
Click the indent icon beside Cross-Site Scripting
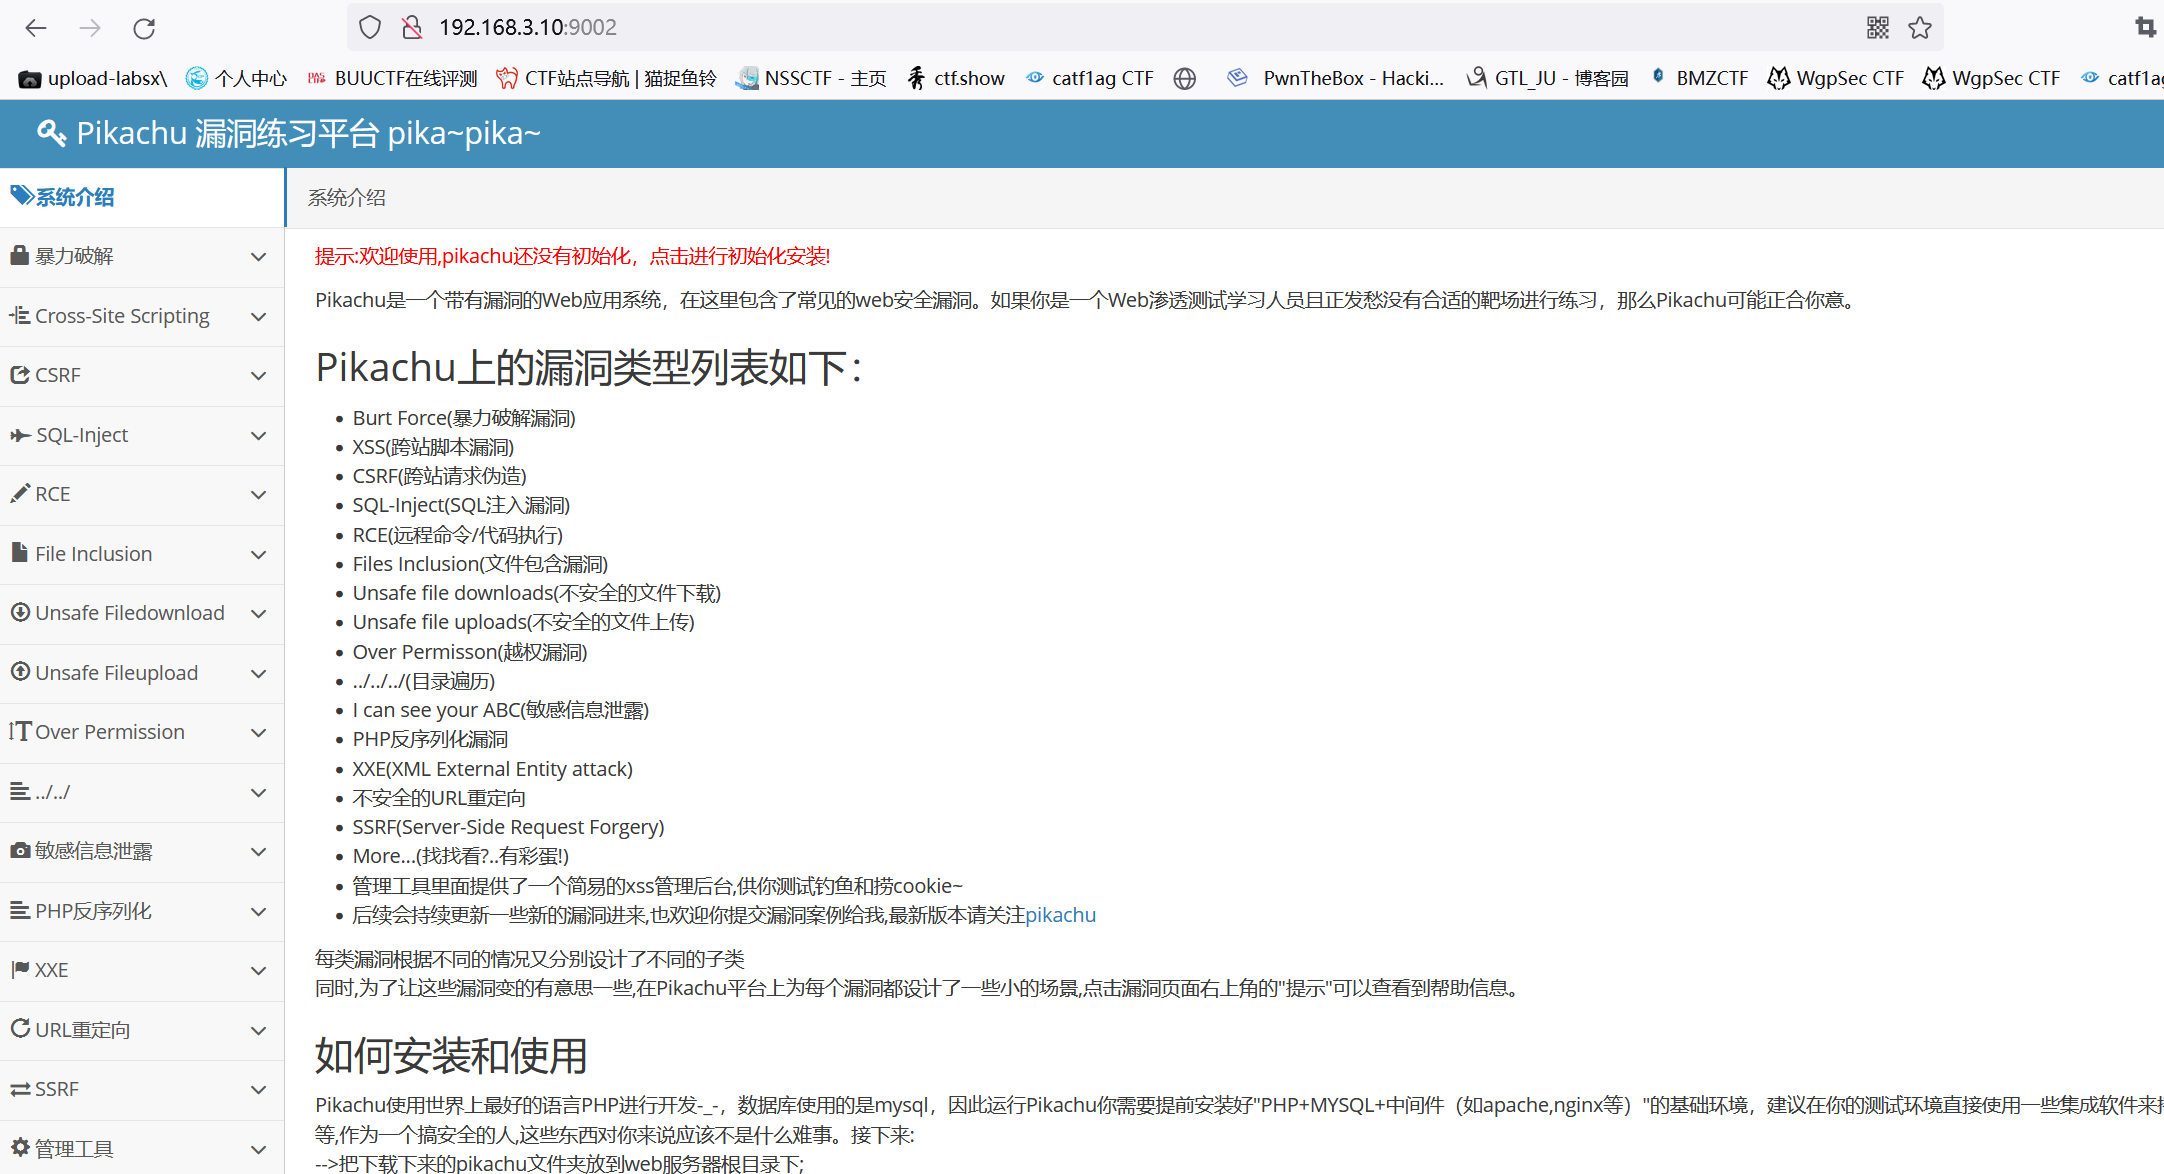[x=19, y=315]
